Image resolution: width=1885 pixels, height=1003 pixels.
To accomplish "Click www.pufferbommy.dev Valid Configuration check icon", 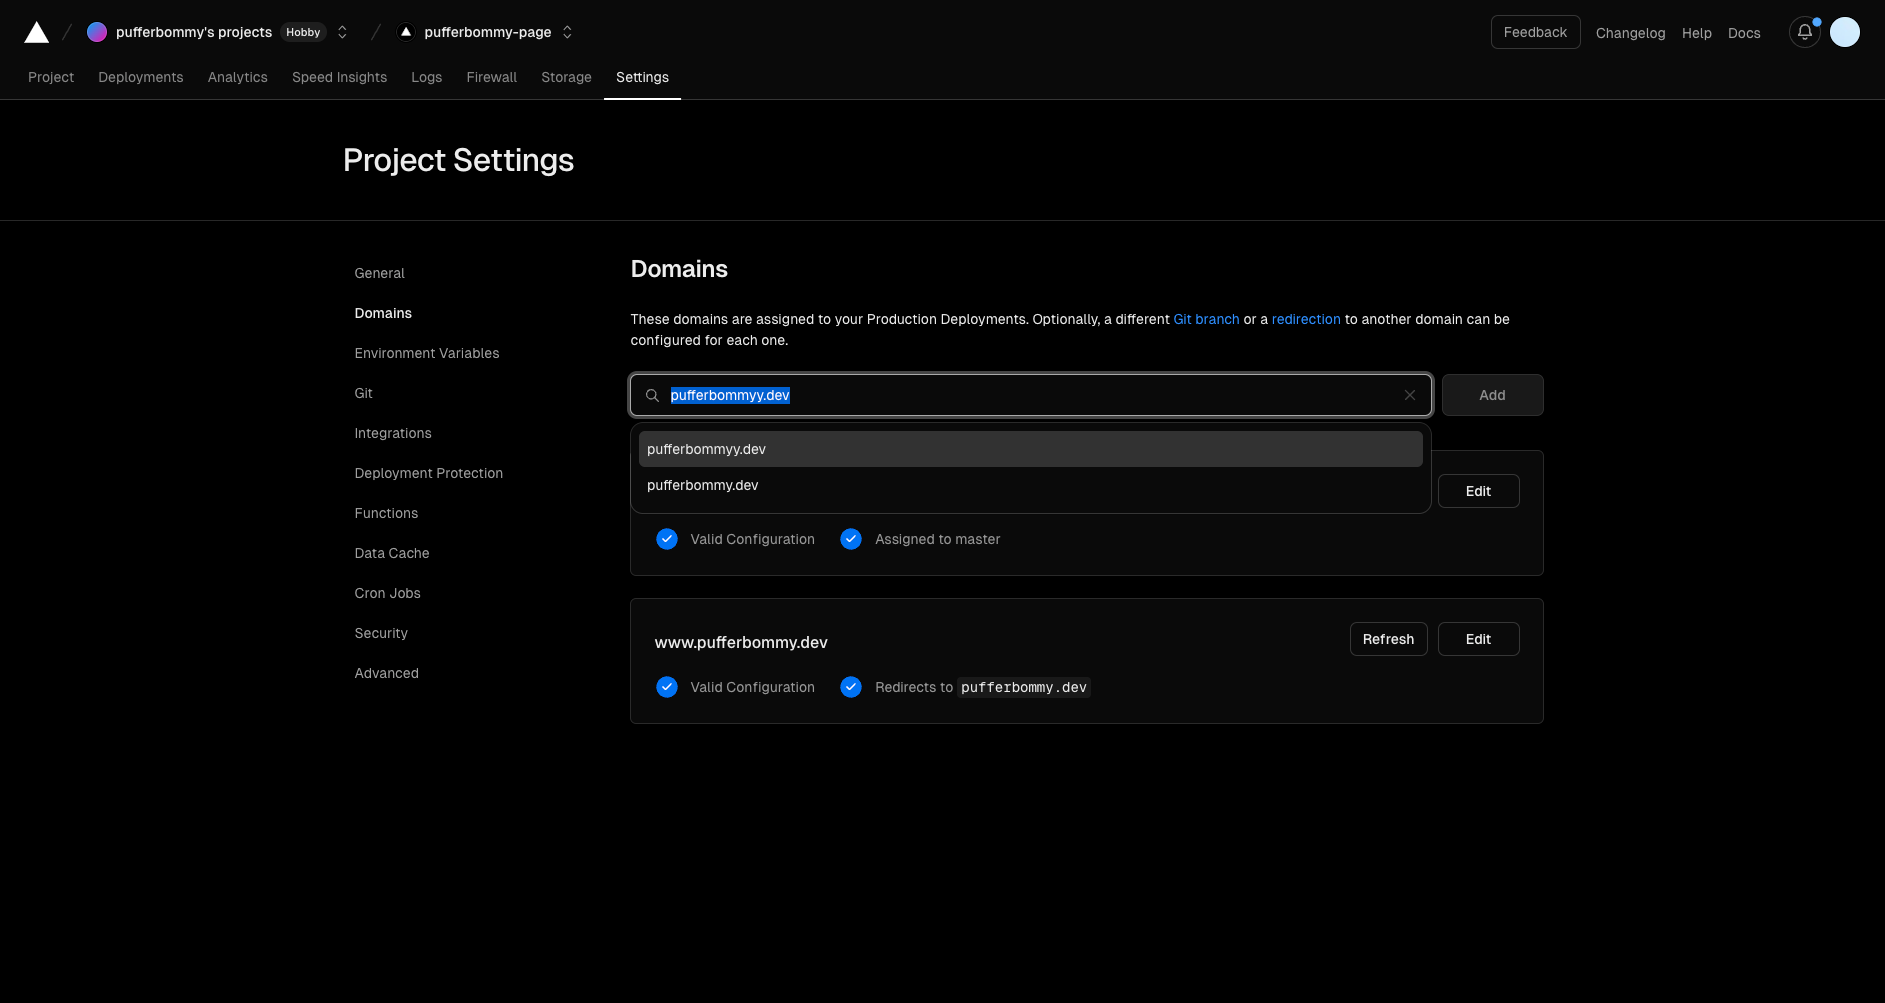I will [x=667, y=687].
